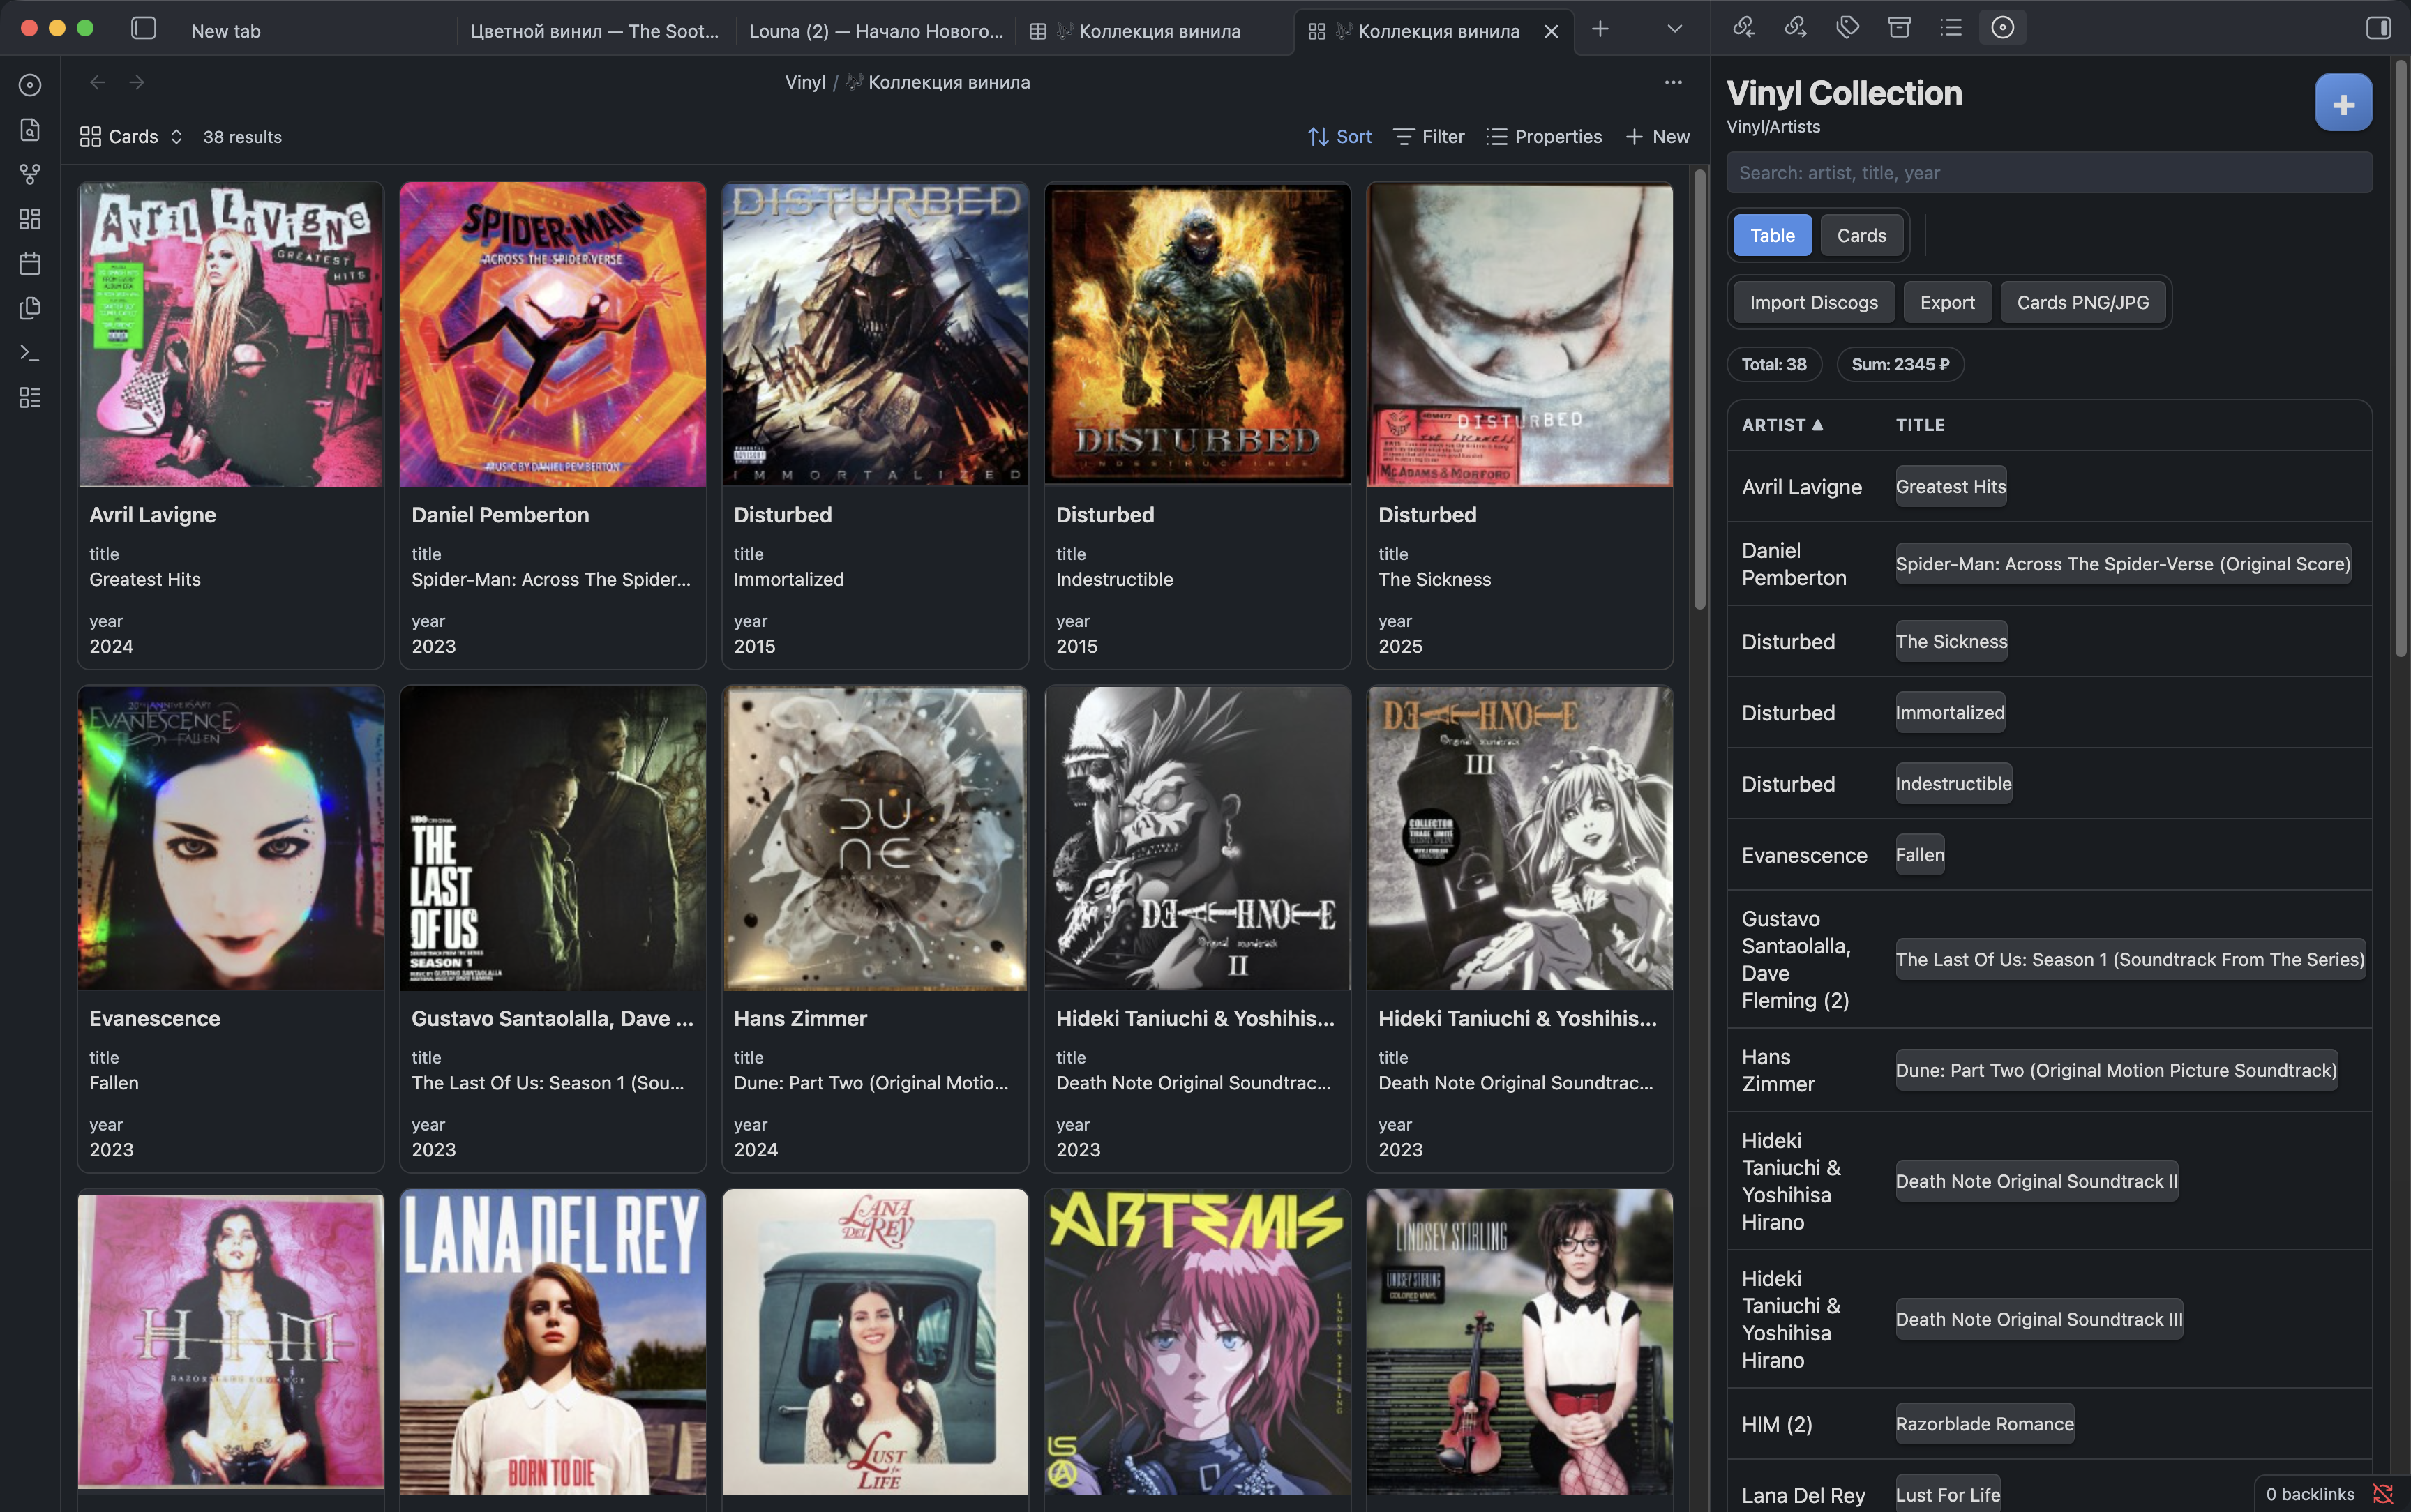Click the Greatest Hits title chip
The image size is (2411, 1512).
(x=1950, y=486)
